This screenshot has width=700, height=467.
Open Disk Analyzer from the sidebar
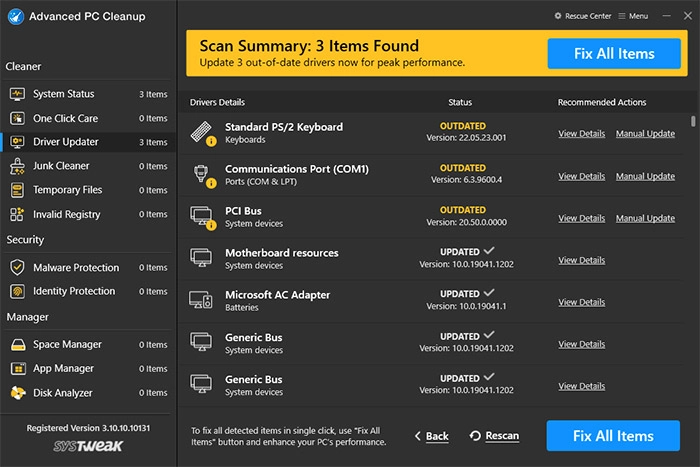pos(88,393)
